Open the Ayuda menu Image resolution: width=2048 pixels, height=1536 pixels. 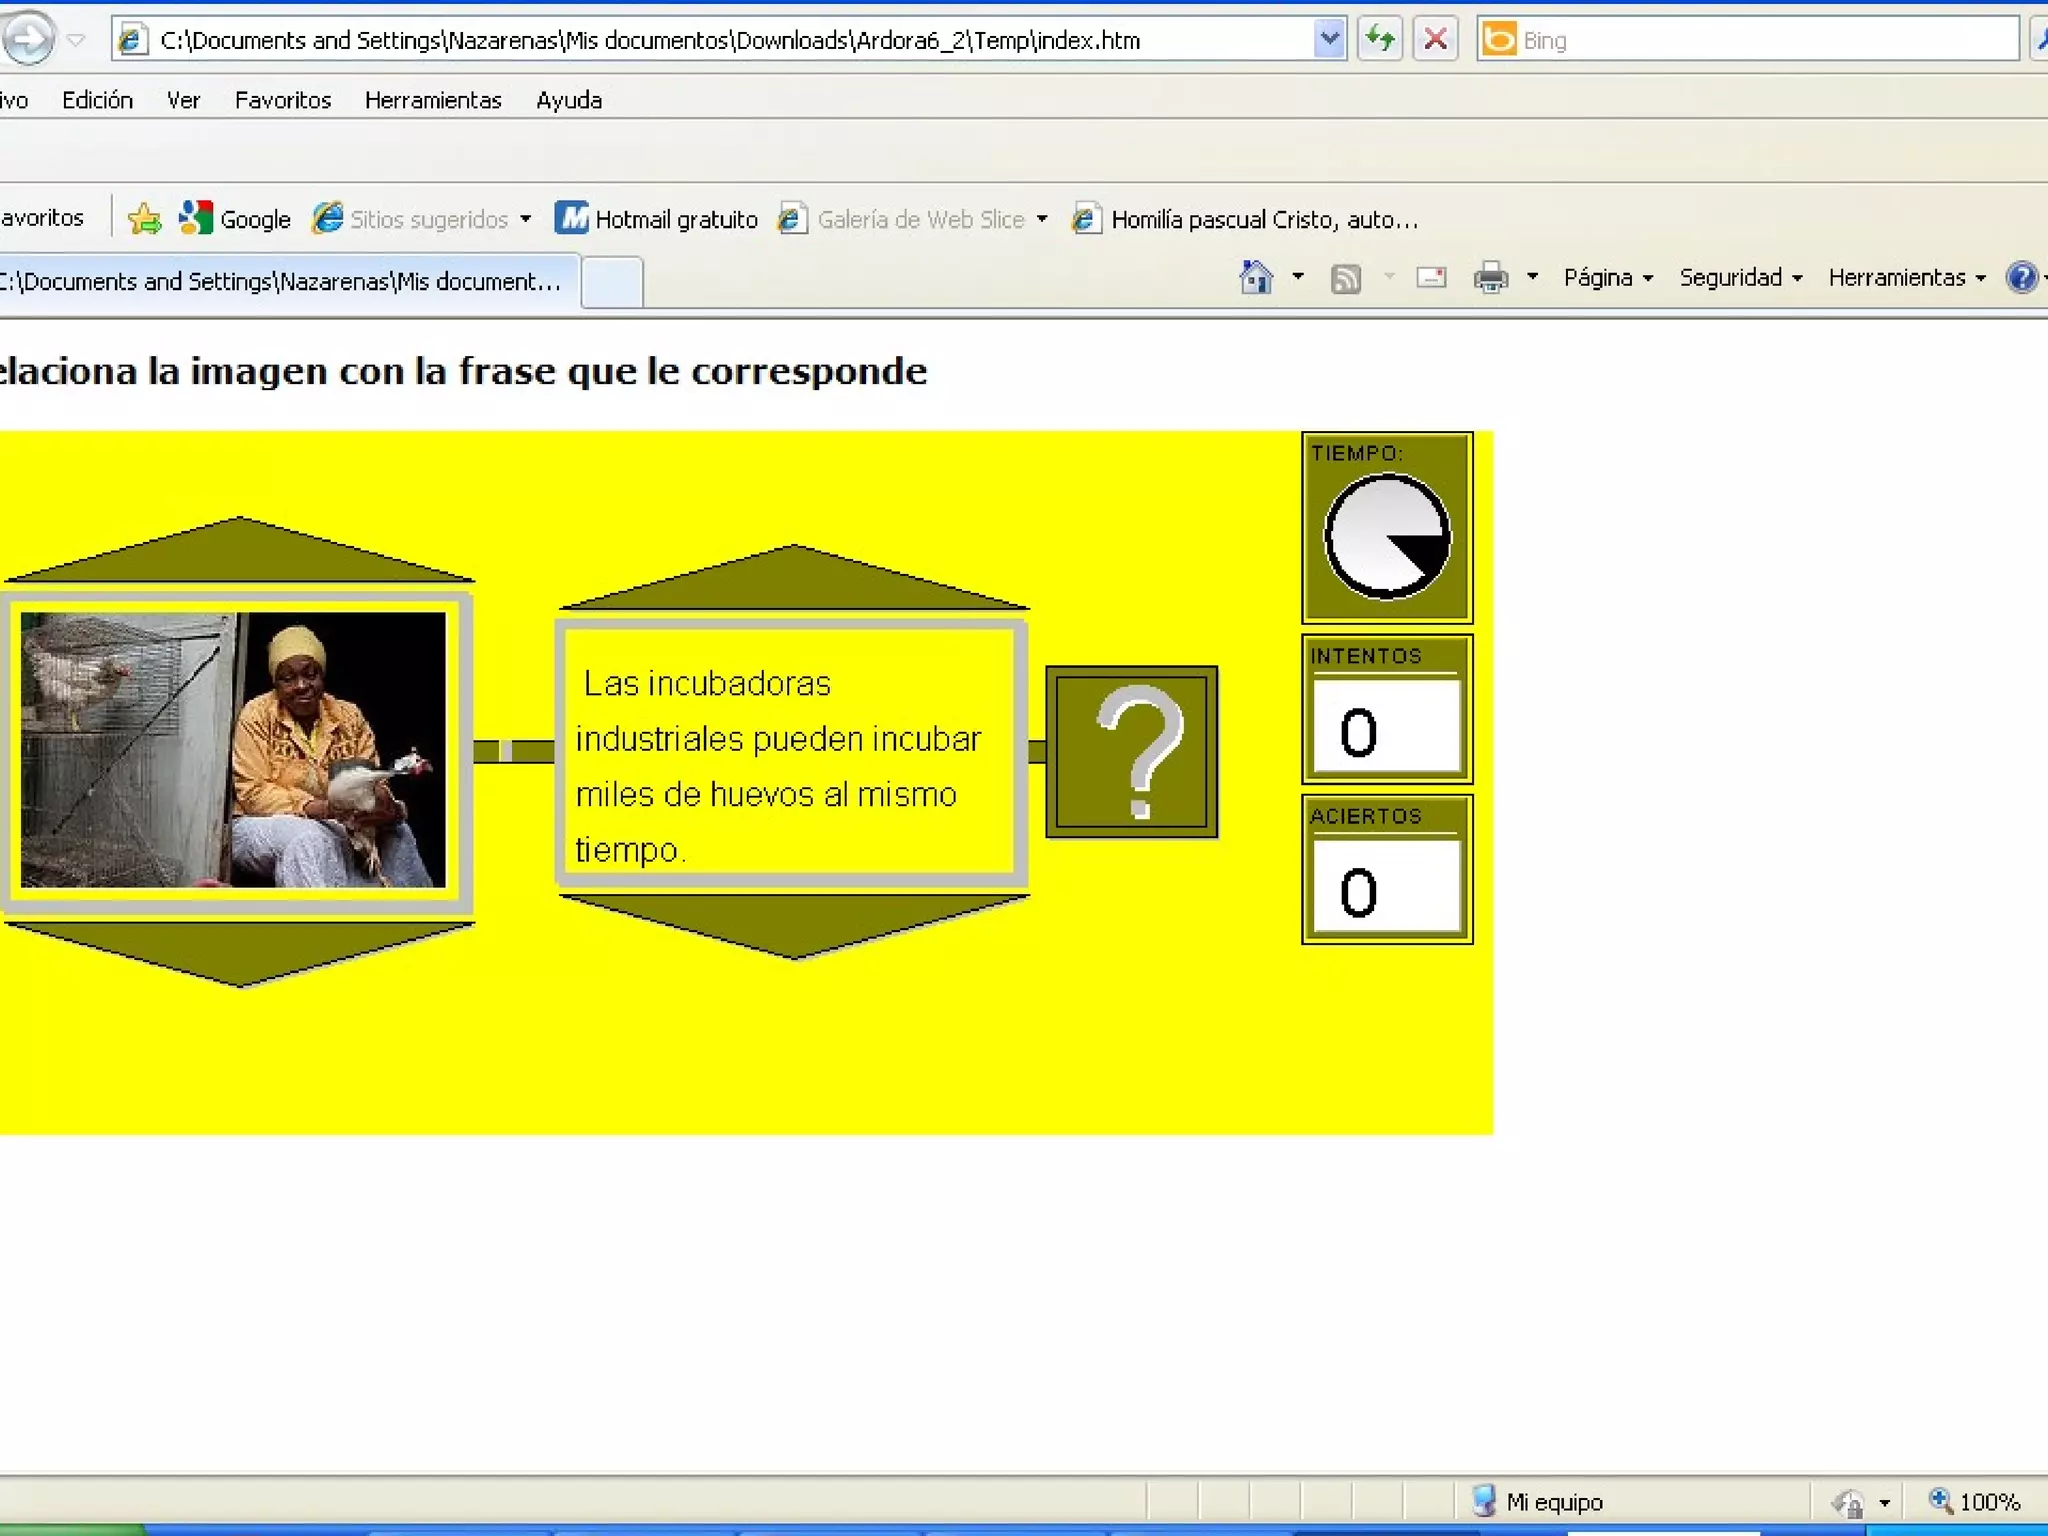pos(568,100)
